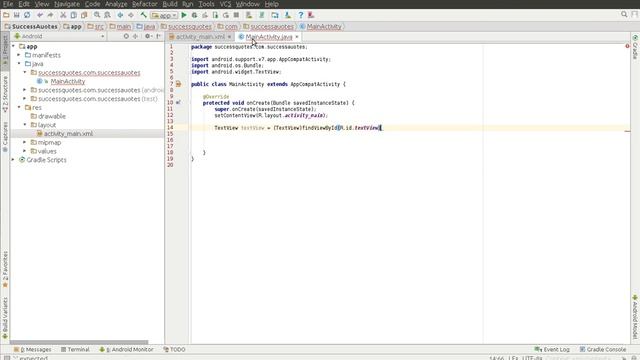Click the Paste toolbar icon

click(84, 15)
